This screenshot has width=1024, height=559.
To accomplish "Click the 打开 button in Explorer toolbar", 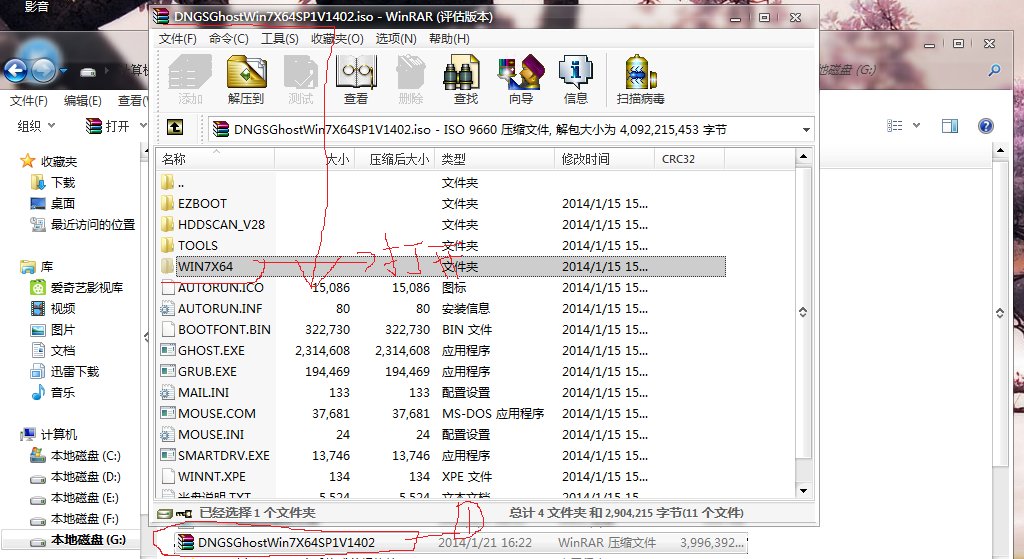I will pyautogui.click(x=108, y=125).
